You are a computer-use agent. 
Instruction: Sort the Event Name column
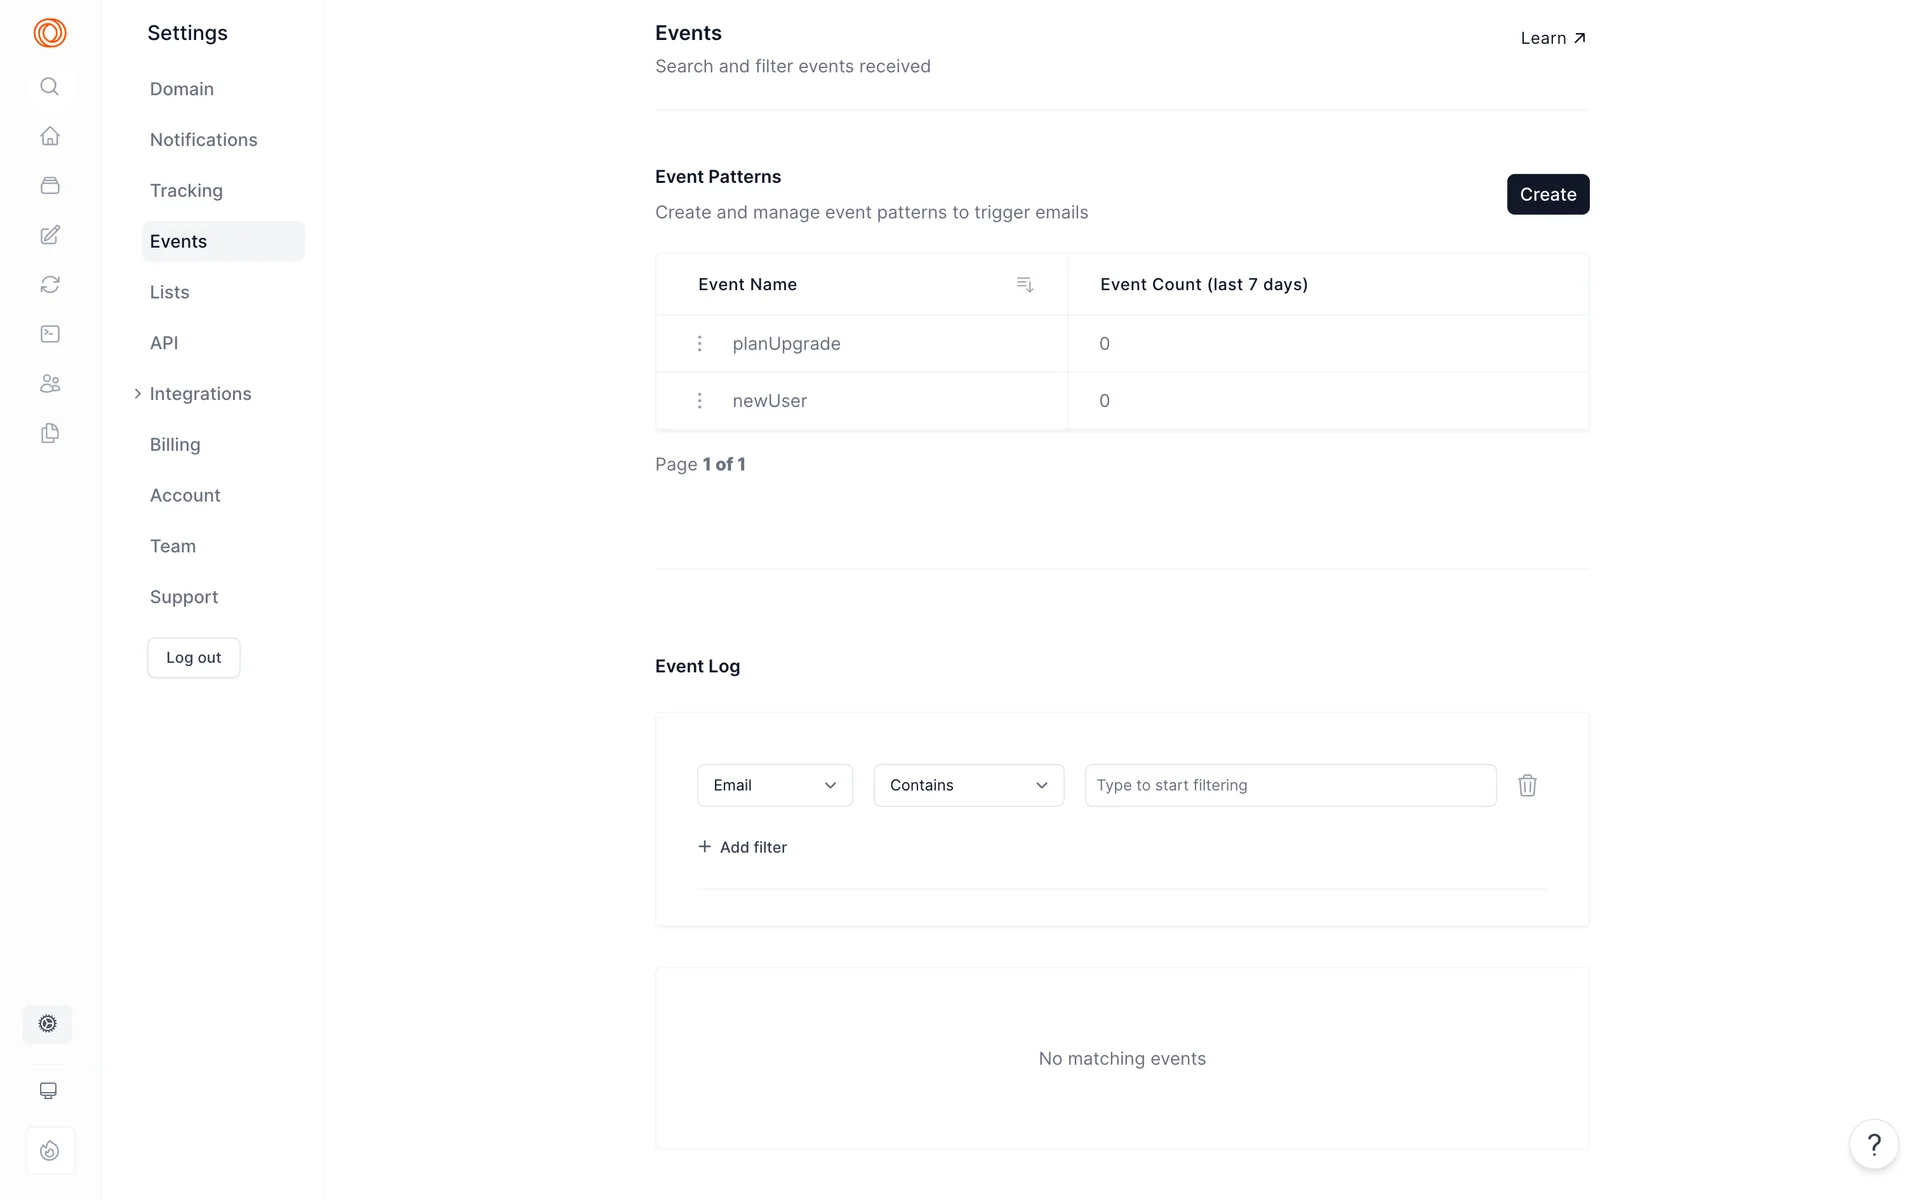click(x=1024, y=285)
